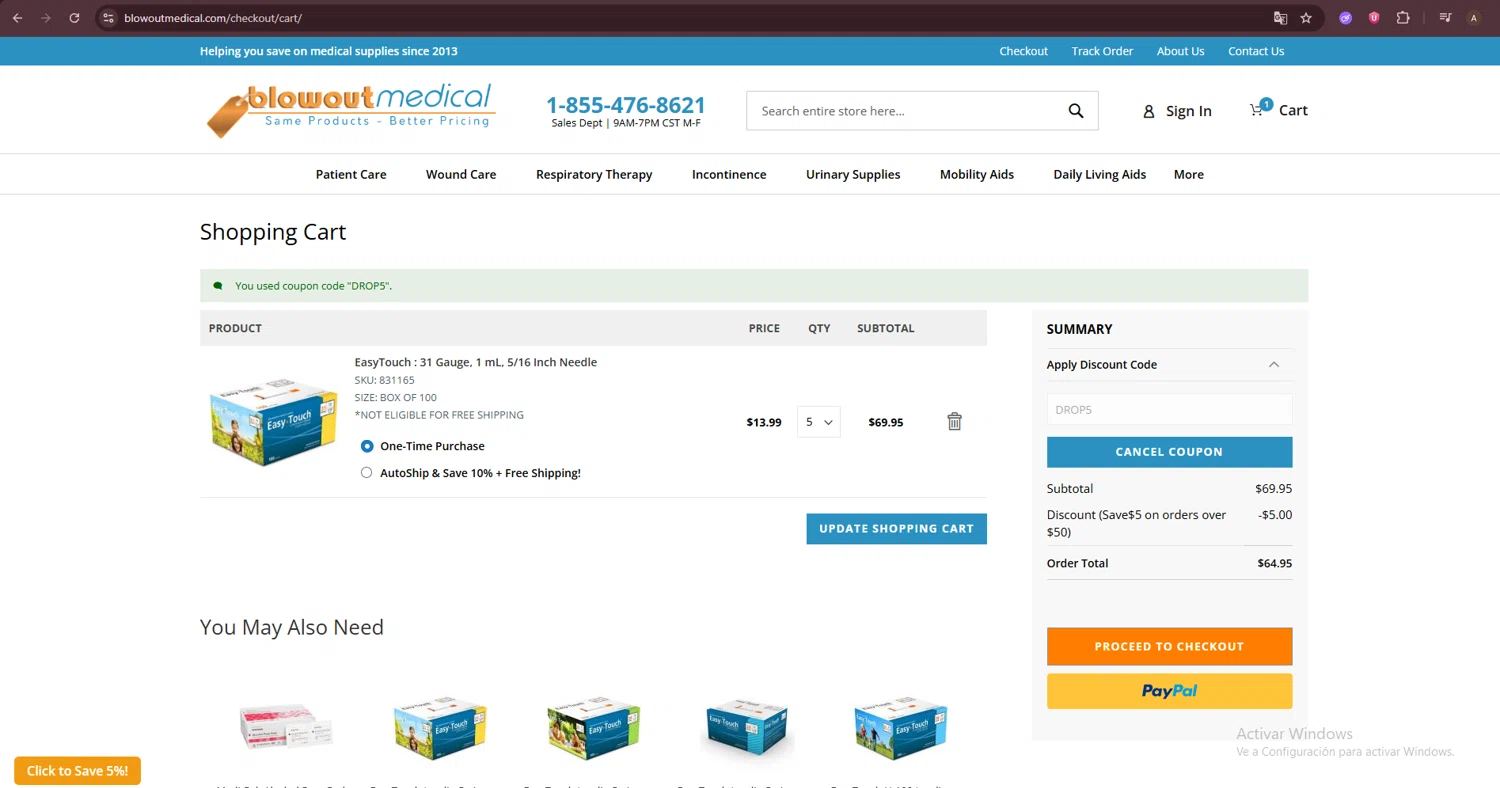Click Update Shopping Cart button

click(896, 529)
